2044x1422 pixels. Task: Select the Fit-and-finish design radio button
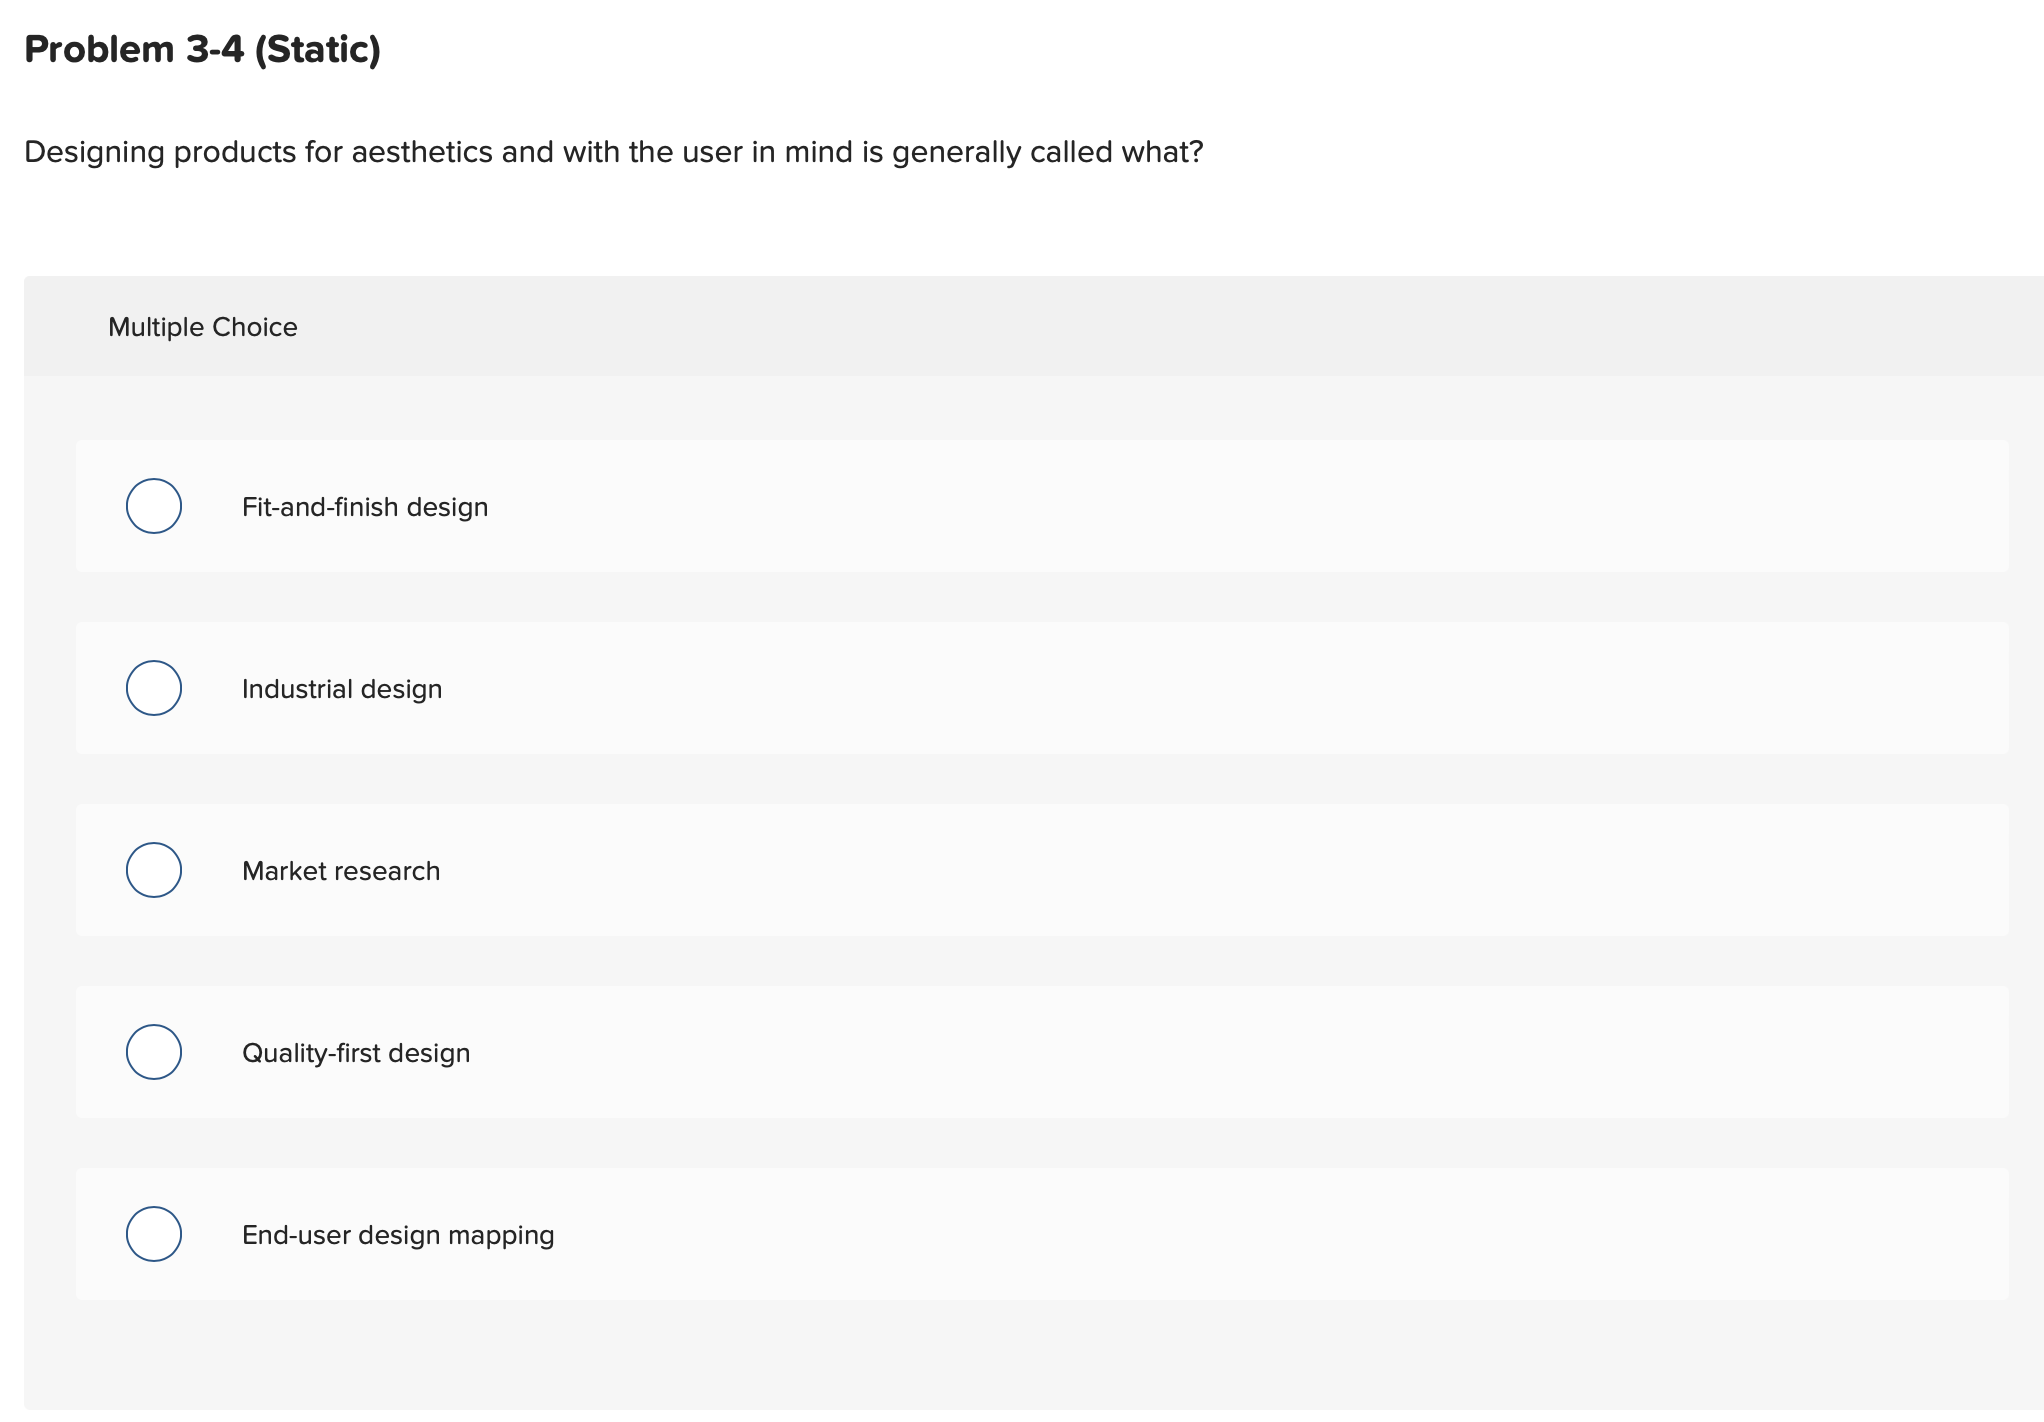tap(153, 506)
